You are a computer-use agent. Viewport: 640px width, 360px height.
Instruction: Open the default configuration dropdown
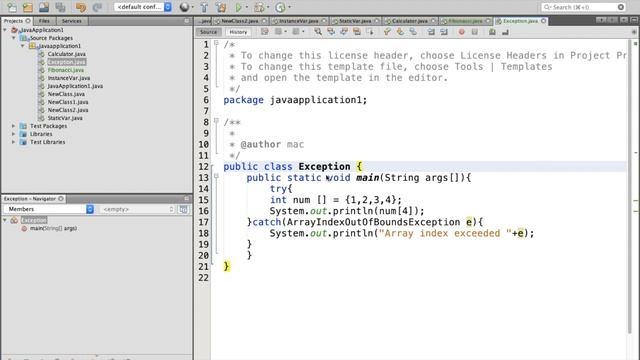coord(142,7)
